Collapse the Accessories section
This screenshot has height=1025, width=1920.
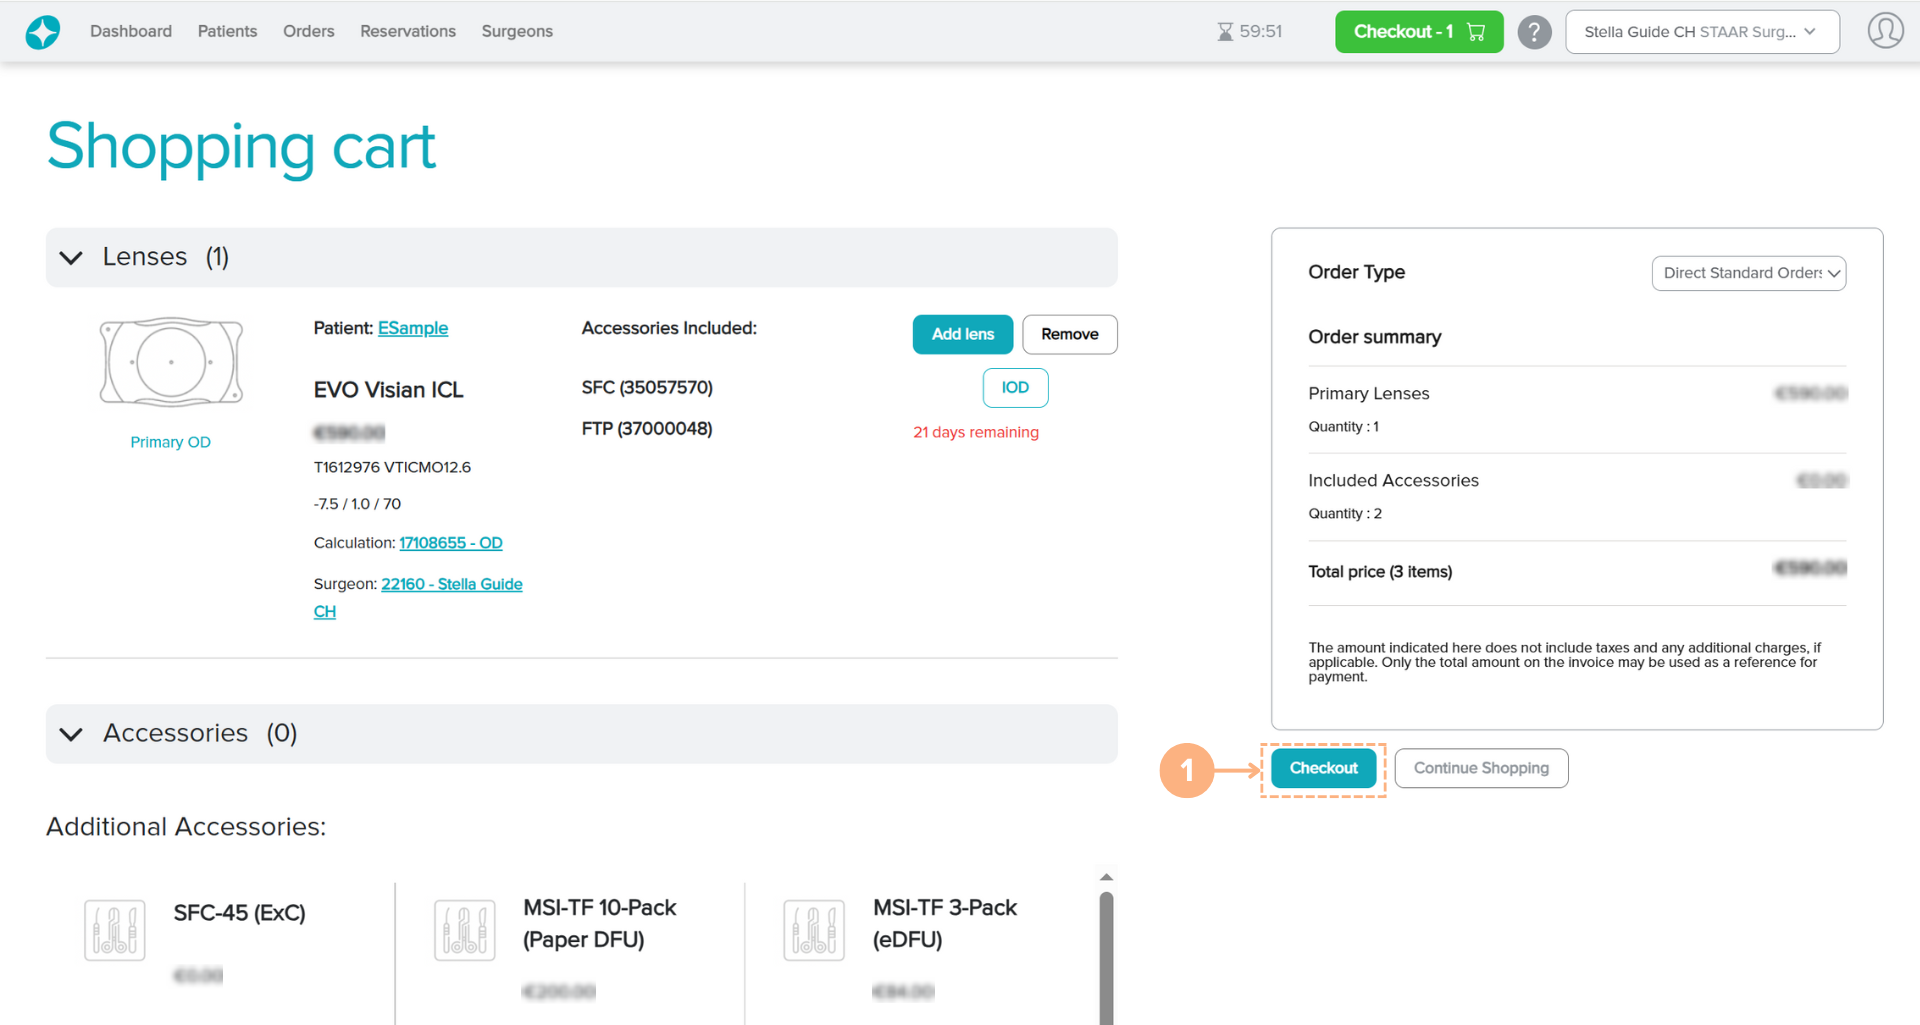click(x=71, y=734)
